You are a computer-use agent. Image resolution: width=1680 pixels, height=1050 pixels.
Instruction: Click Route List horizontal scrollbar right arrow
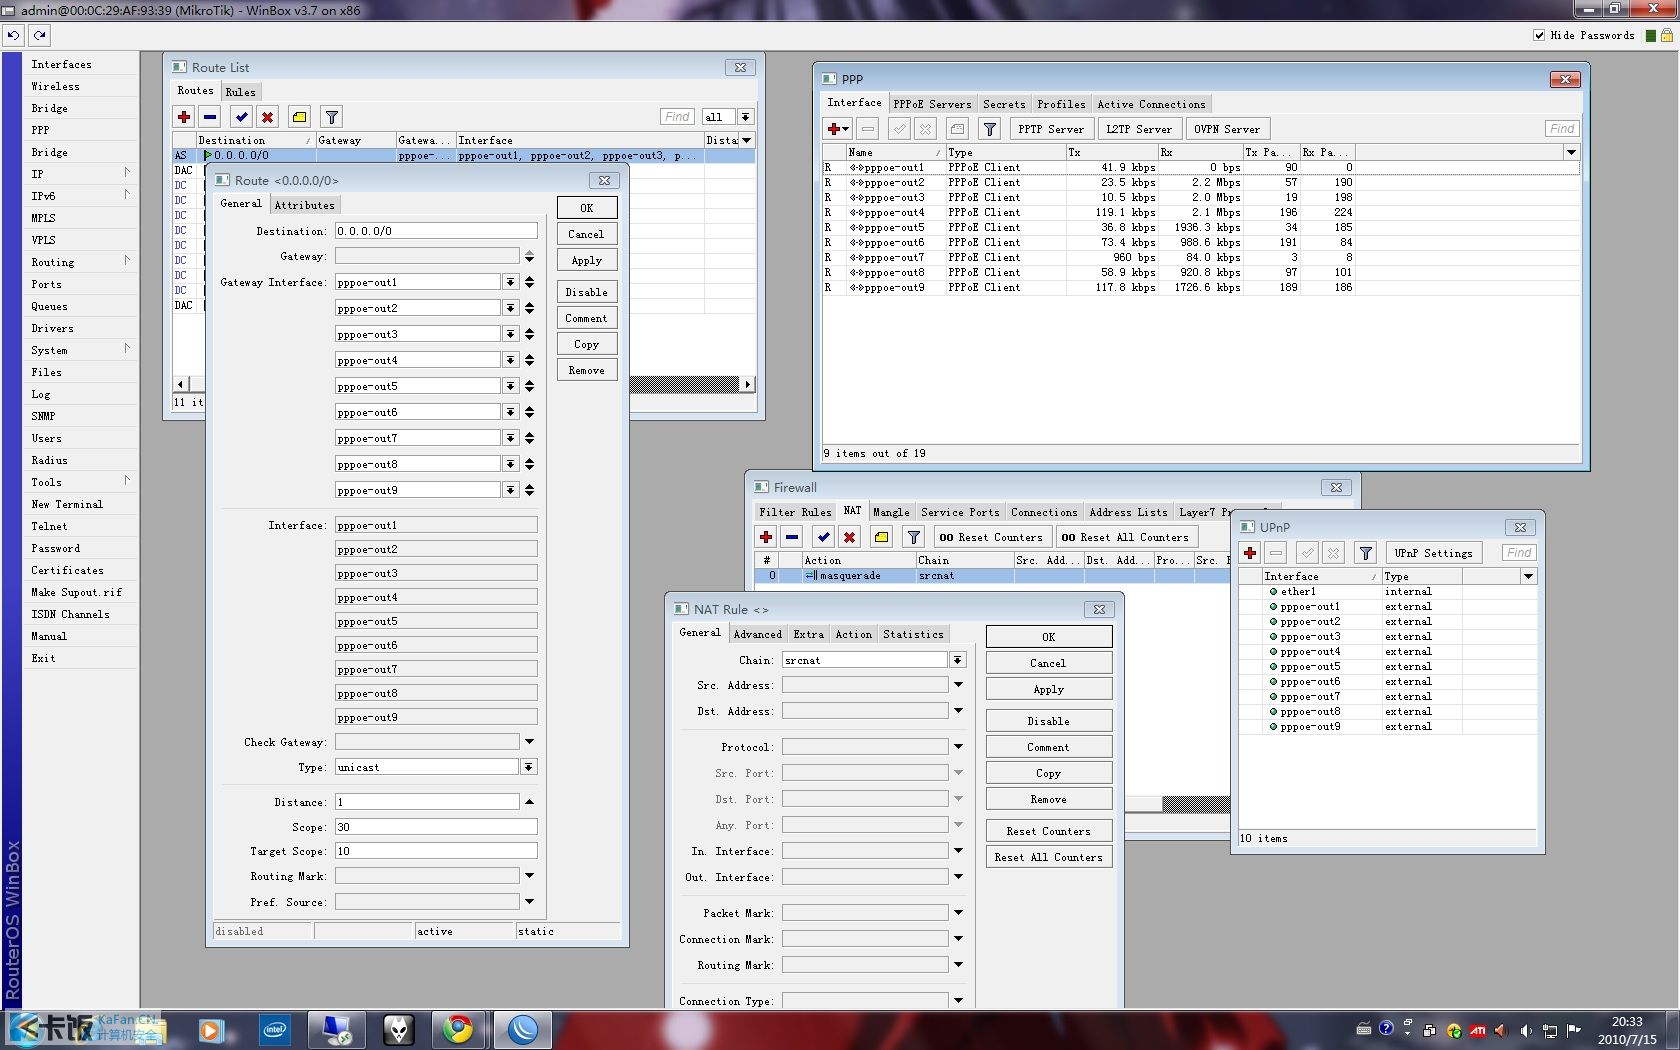point(747,384)
